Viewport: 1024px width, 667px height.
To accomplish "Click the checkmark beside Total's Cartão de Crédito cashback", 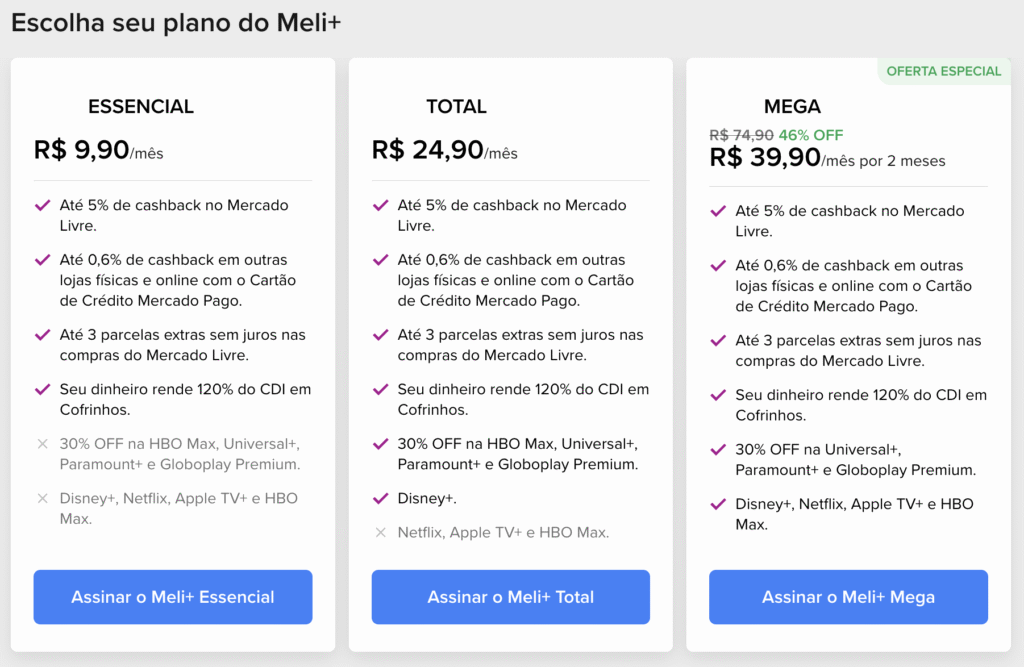I will pos(379,259).
